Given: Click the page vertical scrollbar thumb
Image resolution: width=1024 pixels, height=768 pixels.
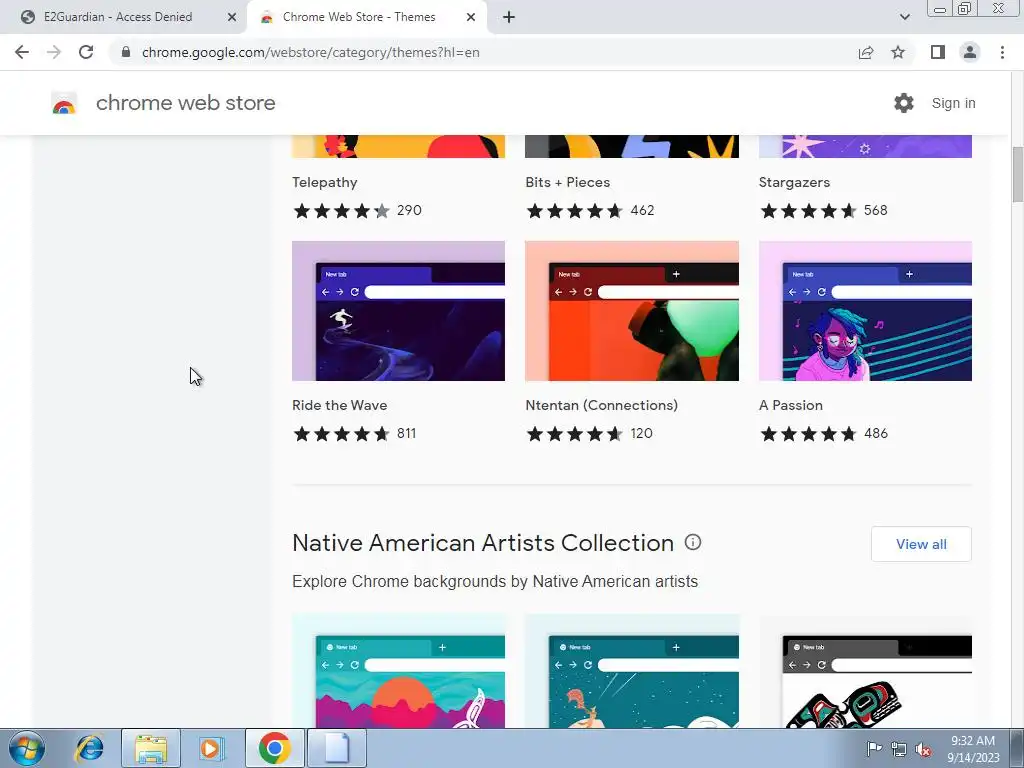Looking at the screenshot, I should [x=1017, y=174].
